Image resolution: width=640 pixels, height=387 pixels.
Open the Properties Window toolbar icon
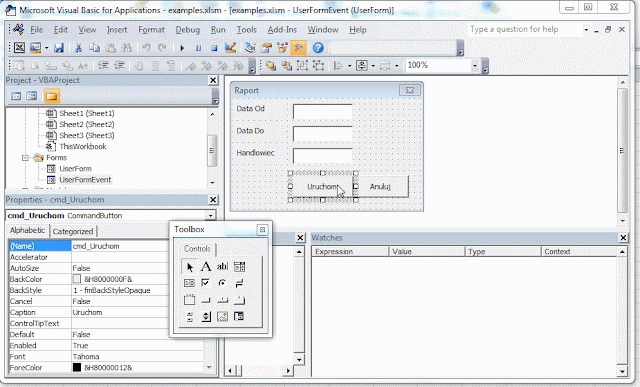[267, 48]
